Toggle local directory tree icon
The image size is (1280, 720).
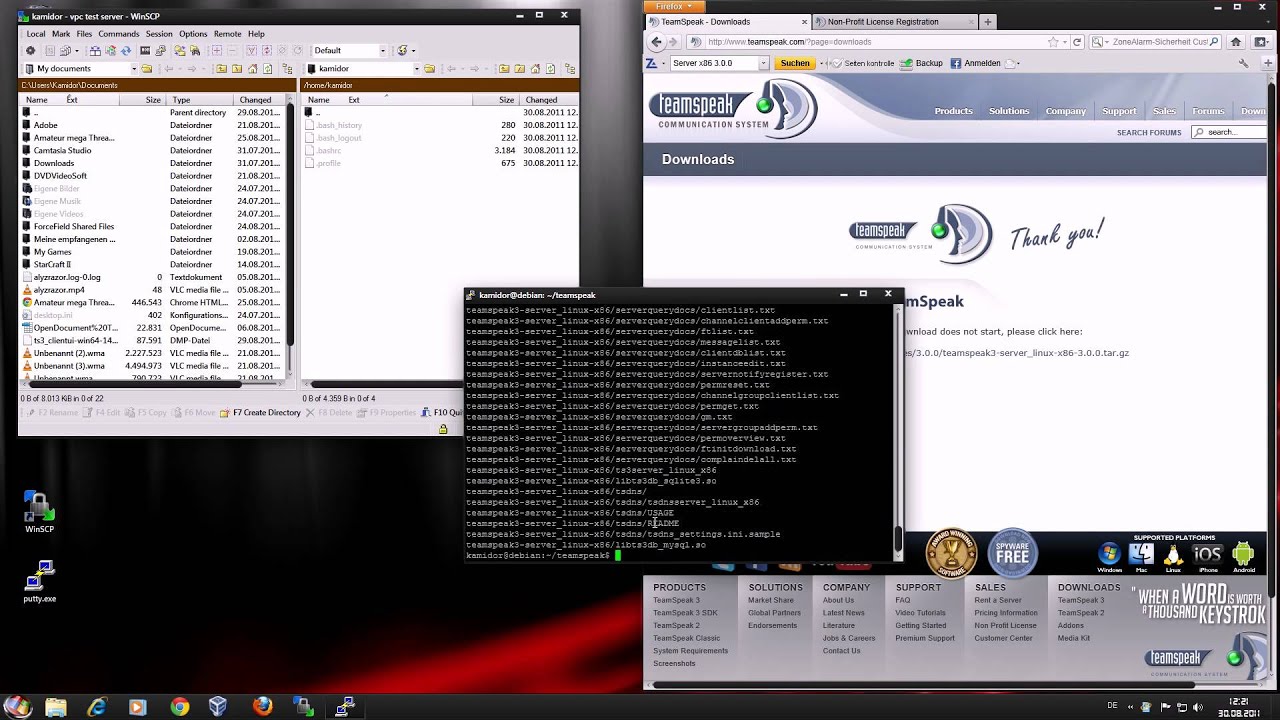coord(287,69)
